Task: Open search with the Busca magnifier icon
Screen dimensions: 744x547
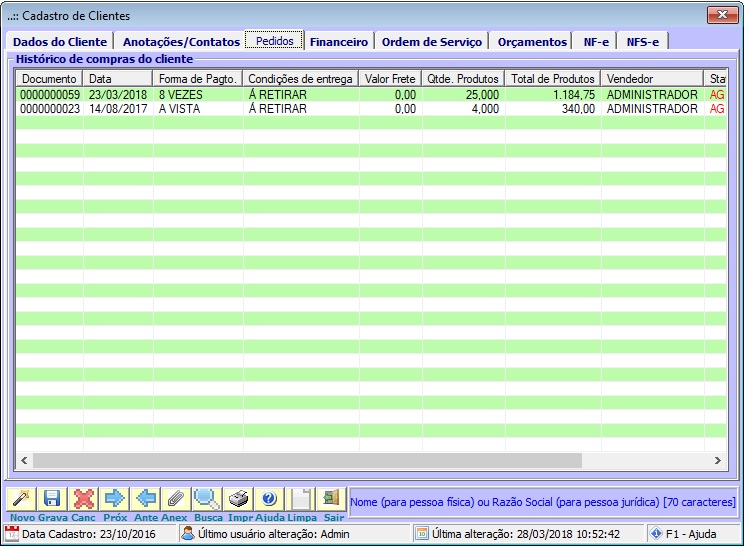Action: 207,499
